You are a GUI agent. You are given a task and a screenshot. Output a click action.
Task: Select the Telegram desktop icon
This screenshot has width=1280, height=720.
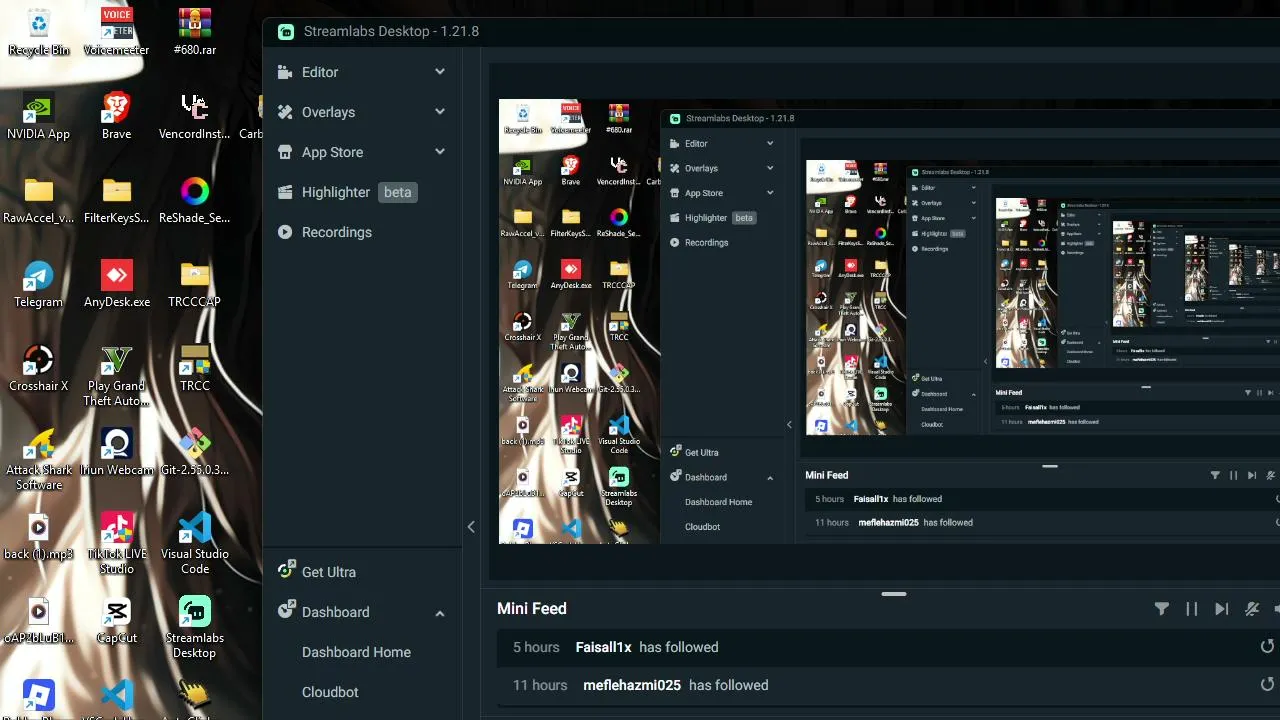coord(39,284)
